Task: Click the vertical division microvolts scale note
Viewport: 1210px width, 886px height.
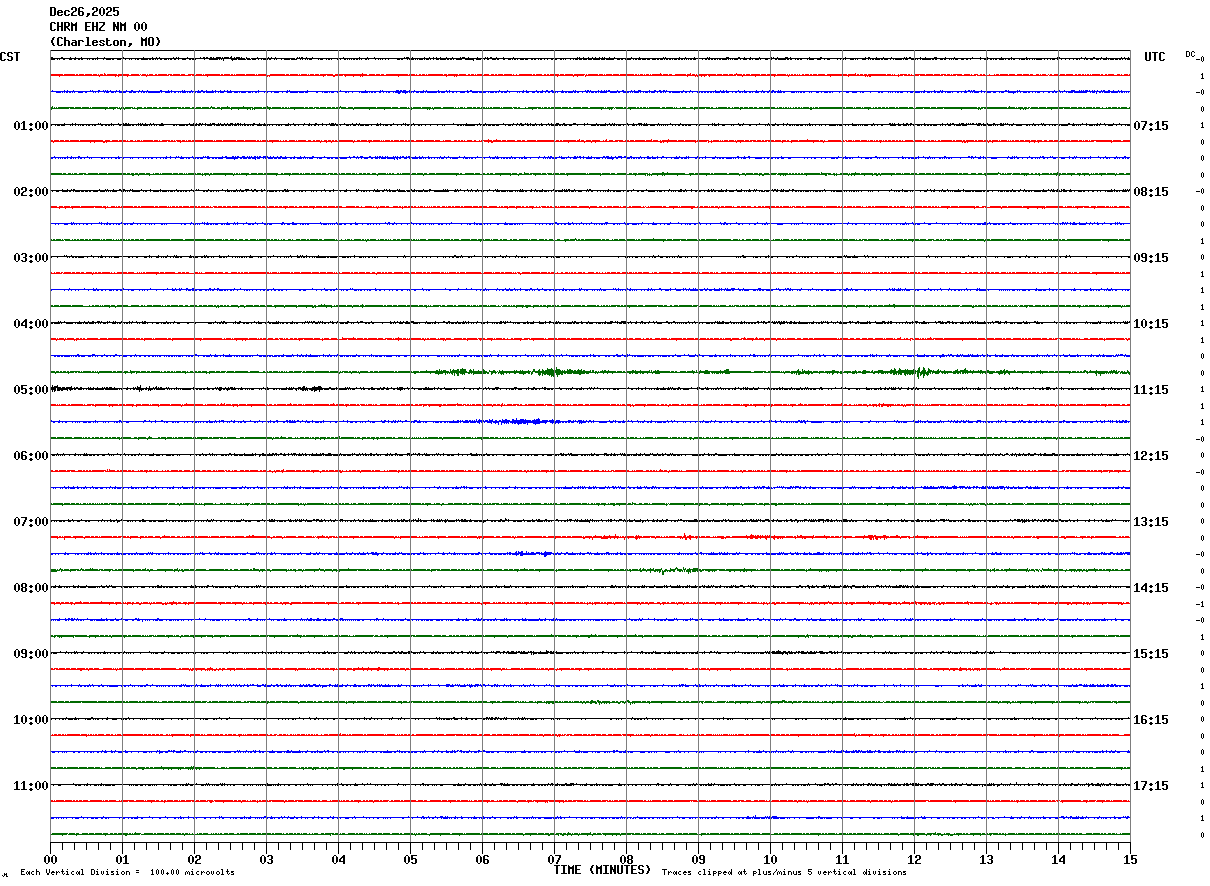Action: click(x=127, y=873)
